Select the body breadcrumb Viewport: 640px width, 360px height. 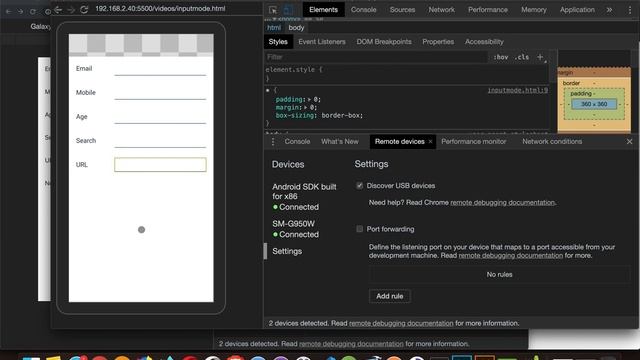tap(296, 28)
